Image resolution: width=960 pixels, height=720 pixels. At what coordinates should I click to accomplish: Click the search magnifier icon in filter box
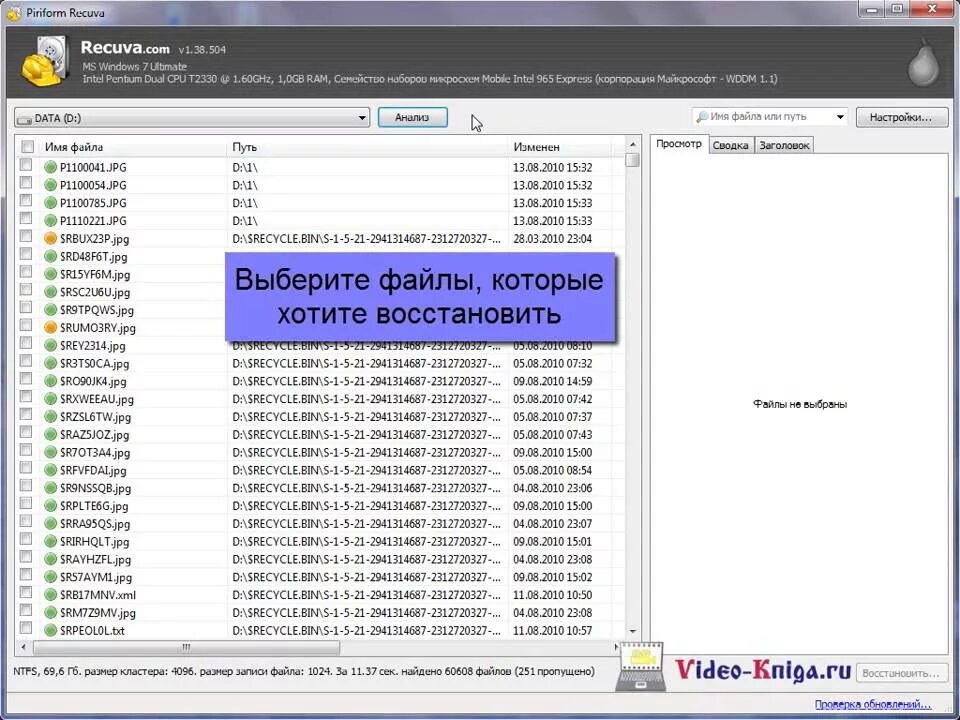702,116
